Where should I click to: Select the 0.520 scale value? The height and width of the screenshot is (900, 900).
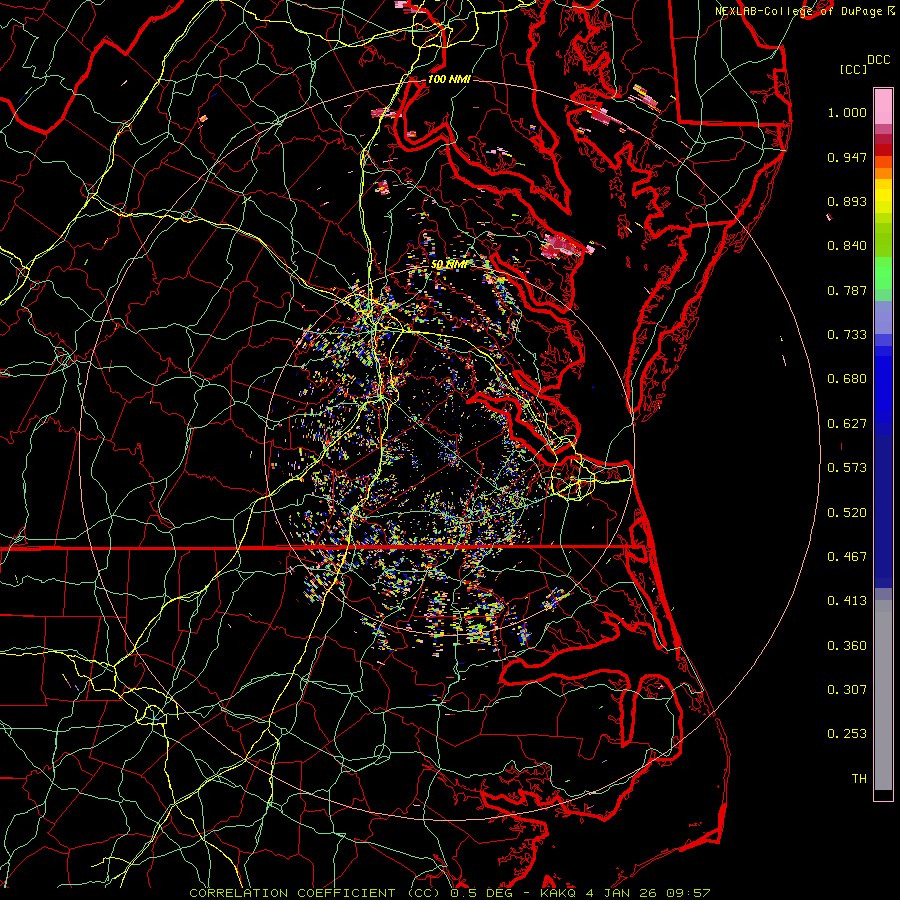pos(847,513)
